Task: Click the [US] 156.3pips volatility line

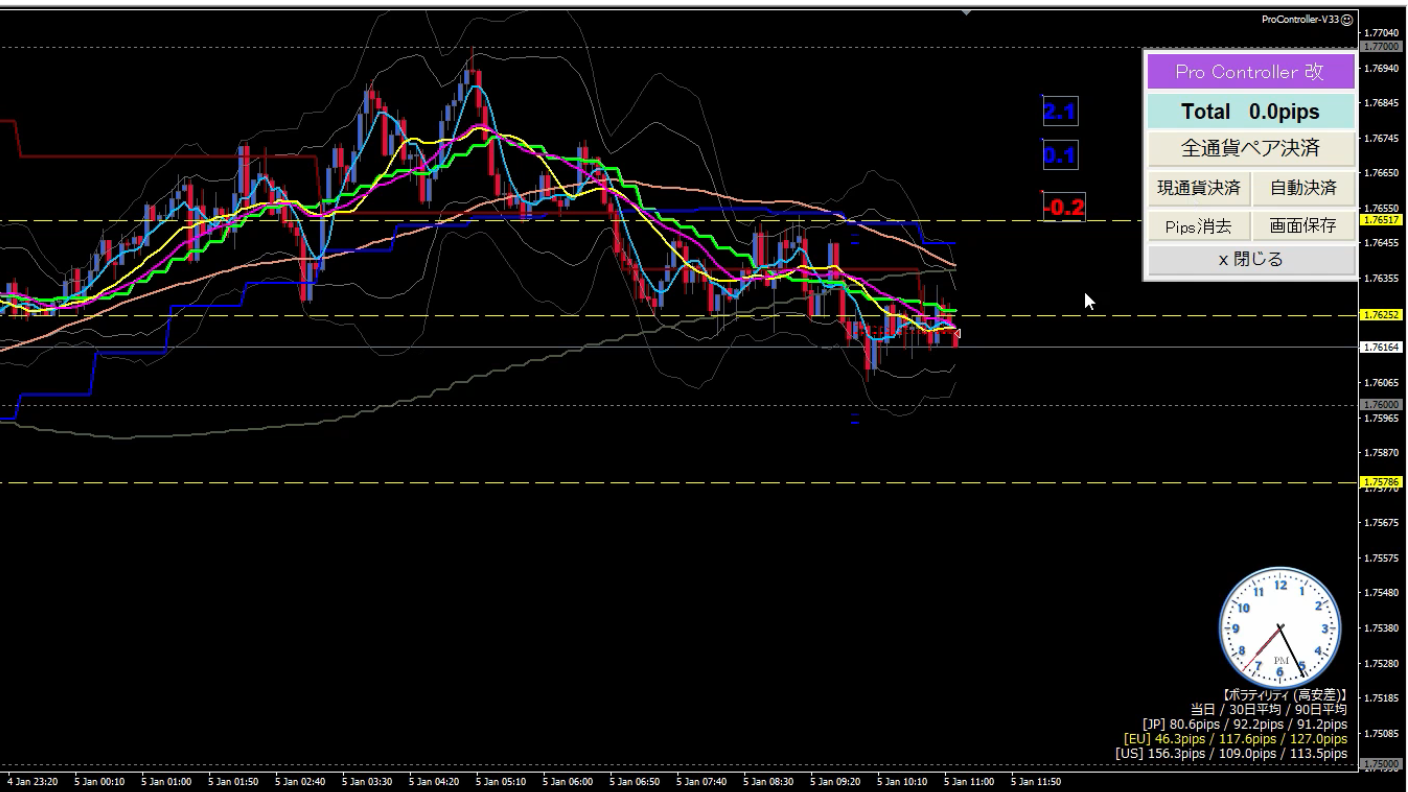Action: click(x=1231, y=754)
